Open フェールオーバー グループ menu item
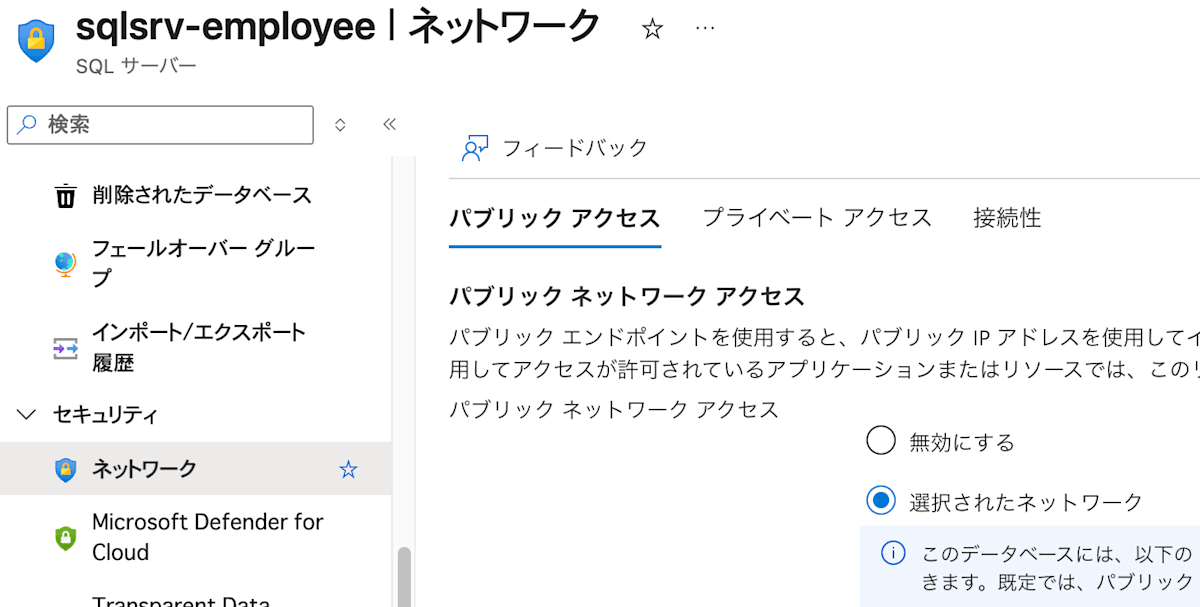This screenshot has width=1200, height=607. pos(203,263)
